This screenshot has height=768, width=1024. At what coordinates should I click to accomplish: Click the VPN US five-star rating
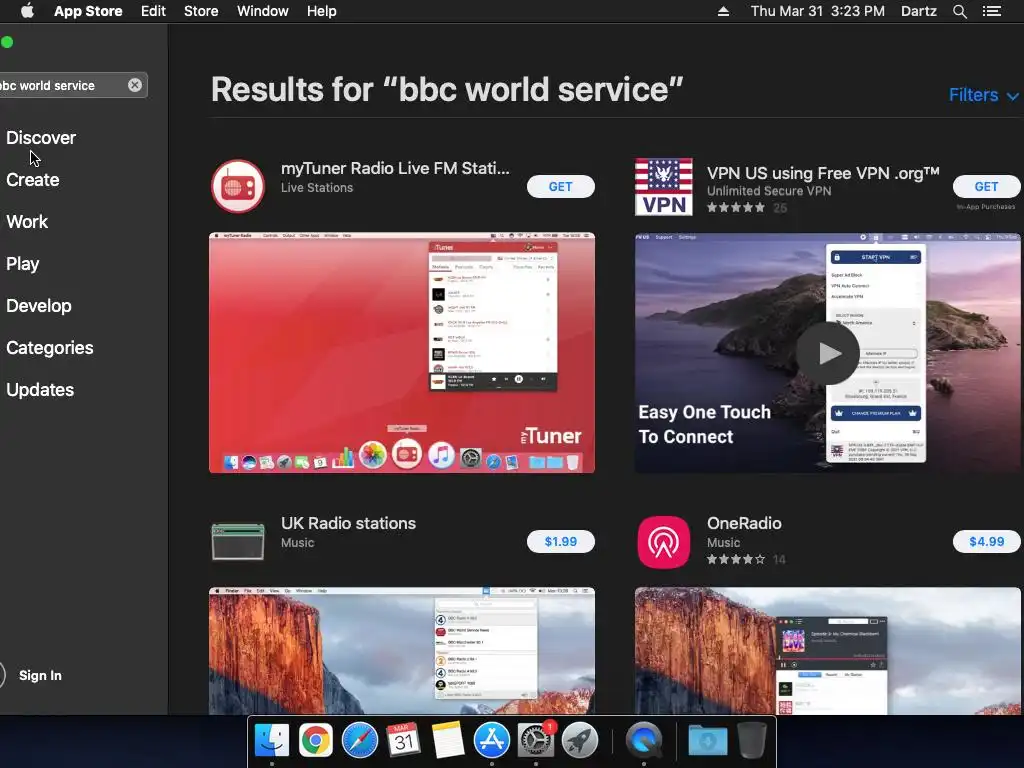pos(736,208)
